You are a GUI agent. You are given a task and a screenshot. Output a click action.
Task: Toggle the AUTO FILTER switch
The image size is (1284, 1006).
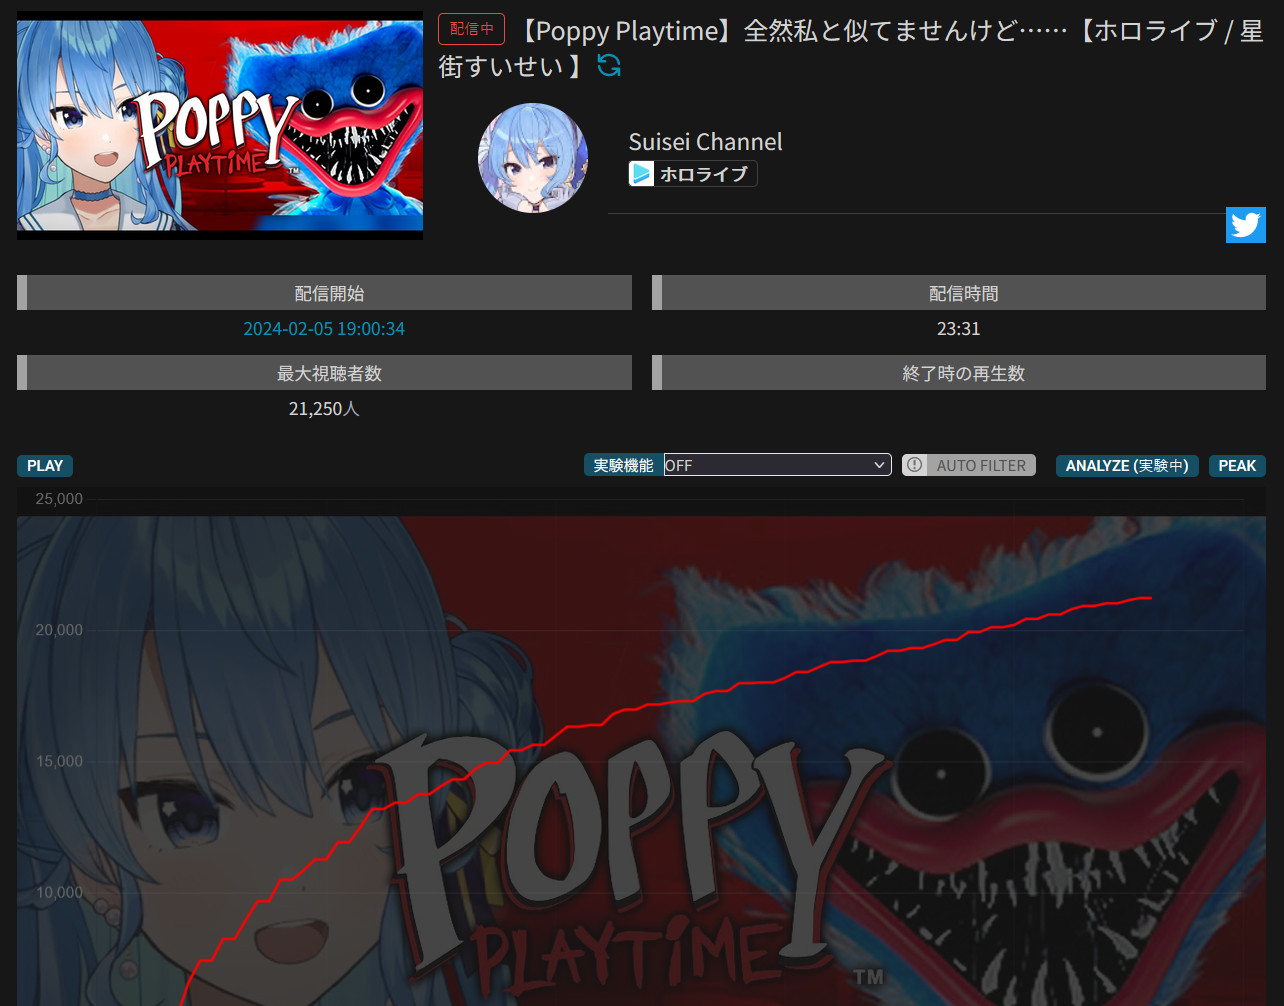click(x=969, y=465)
